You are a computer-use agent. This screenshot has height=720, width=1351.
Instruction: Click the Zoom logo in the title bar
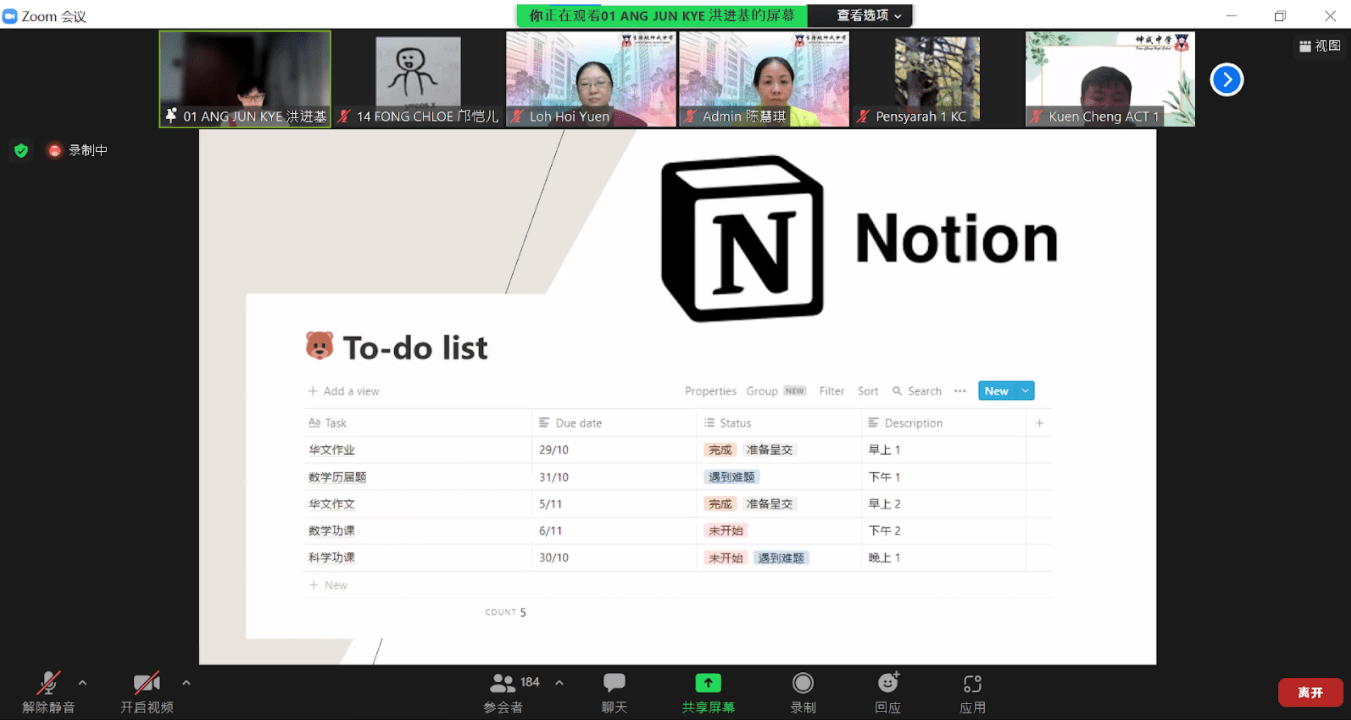pos(11,16)
